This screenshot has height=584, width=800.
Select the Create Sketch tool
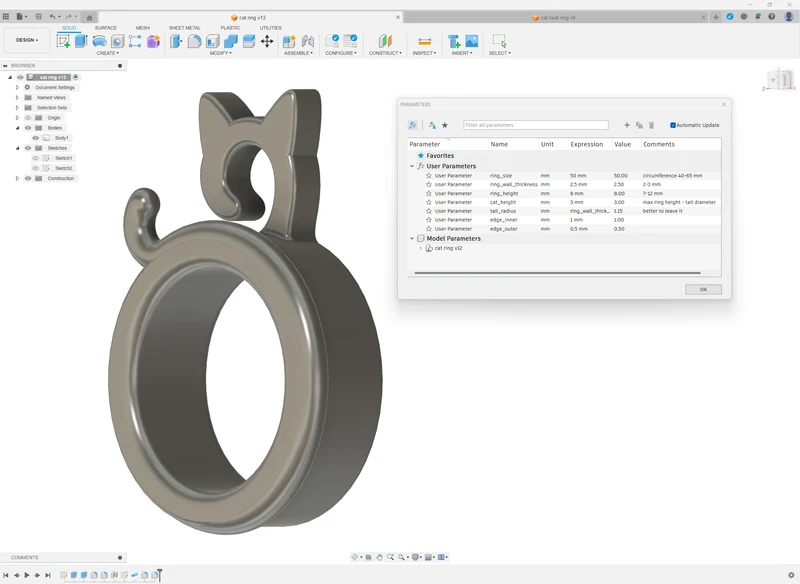[63, 41]
